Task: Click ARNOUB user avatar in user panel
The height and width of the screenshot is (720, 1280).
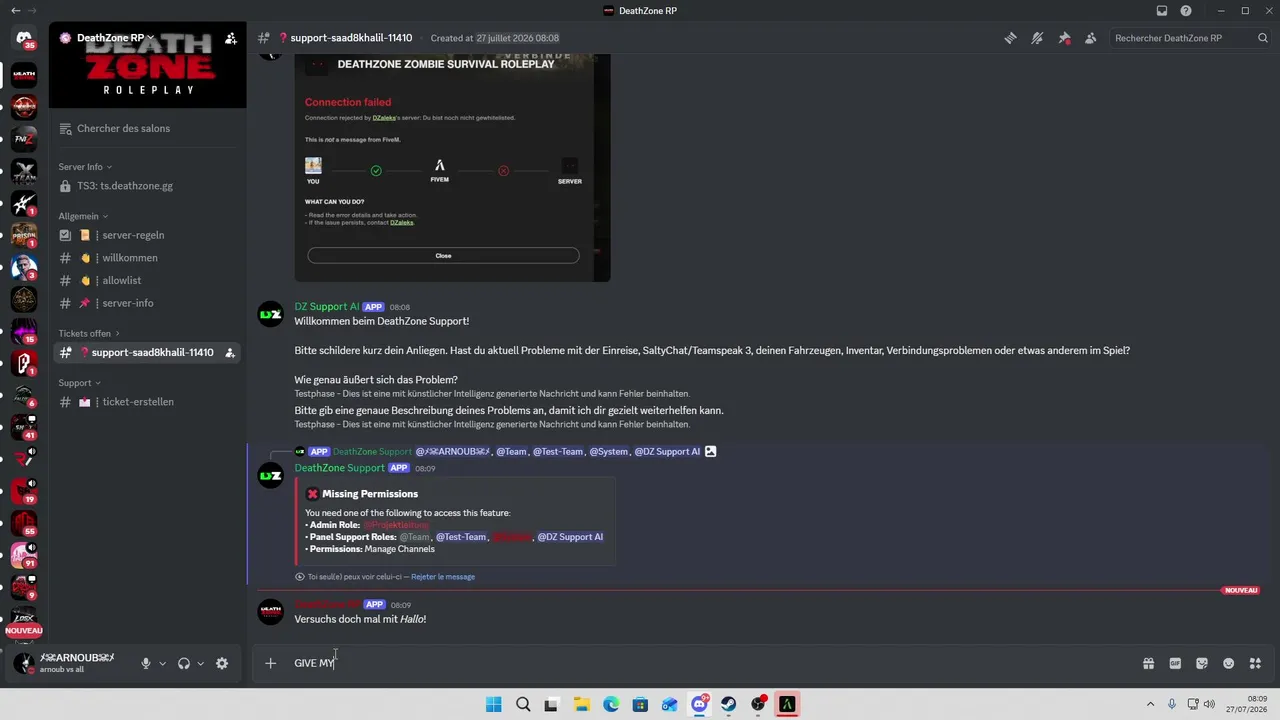Action: tap(24, 663)
